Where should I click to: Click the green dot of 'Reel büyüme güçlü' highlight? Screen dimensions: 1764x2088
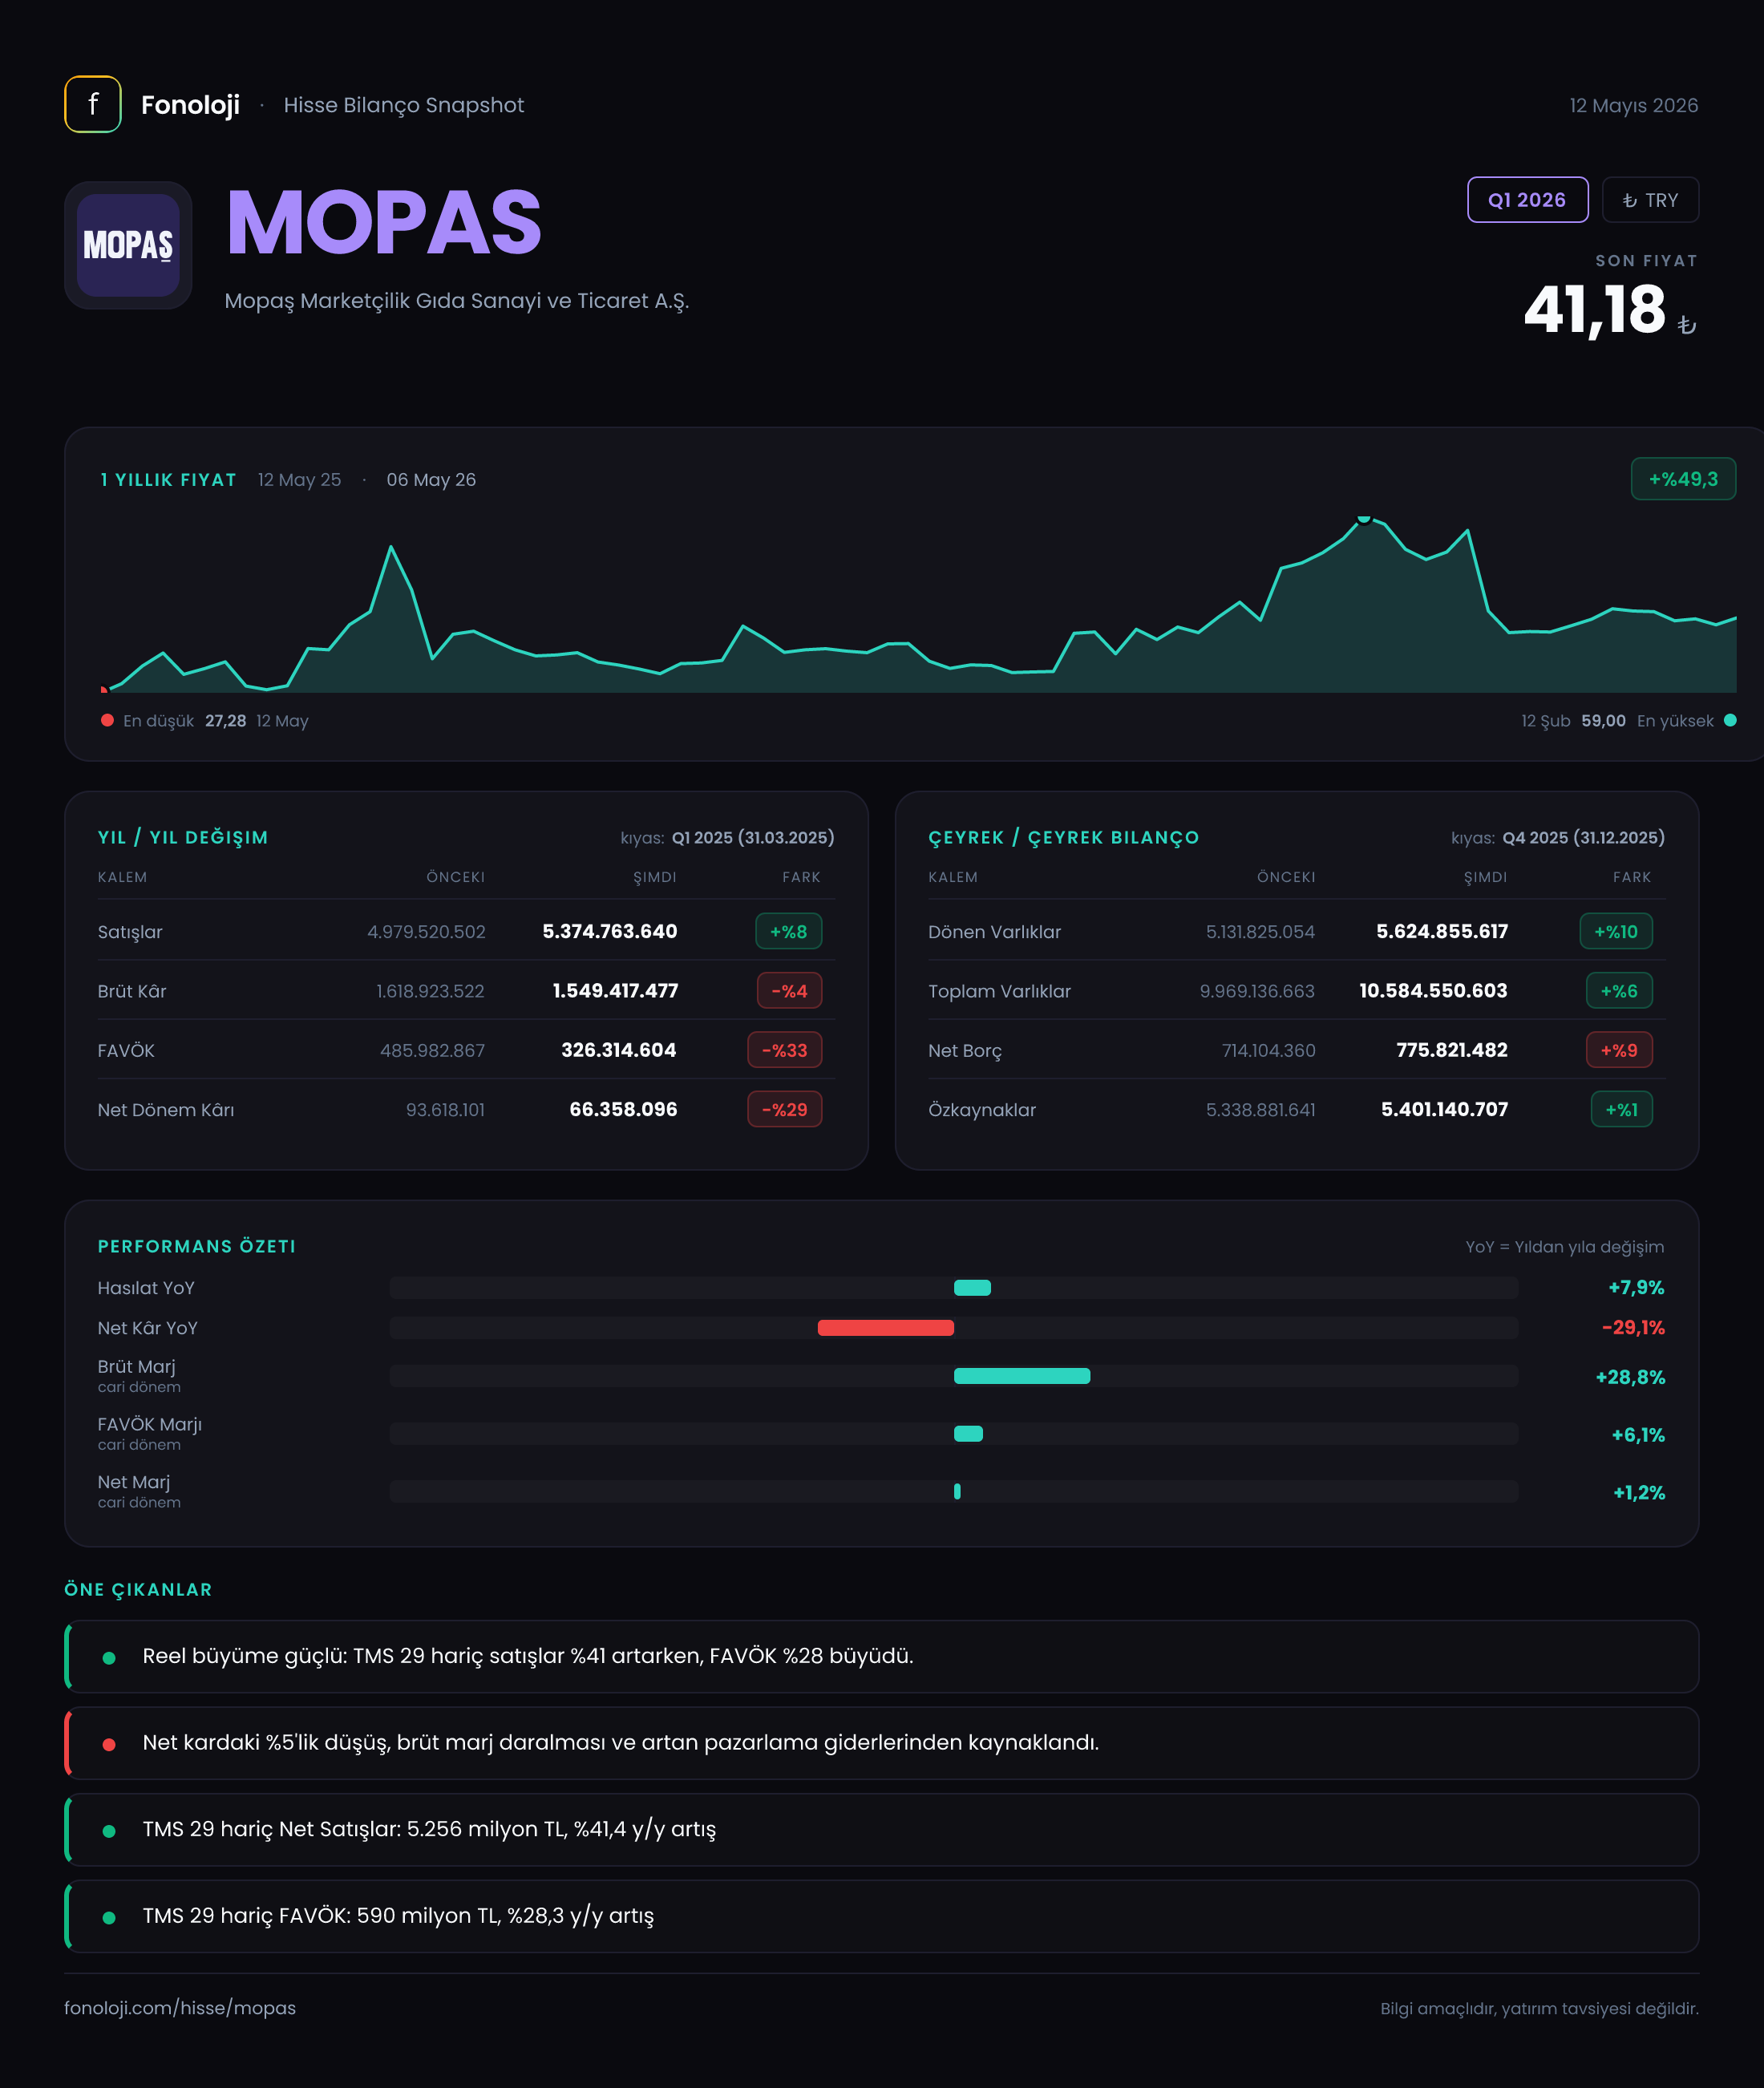[x=109, y=1658]
